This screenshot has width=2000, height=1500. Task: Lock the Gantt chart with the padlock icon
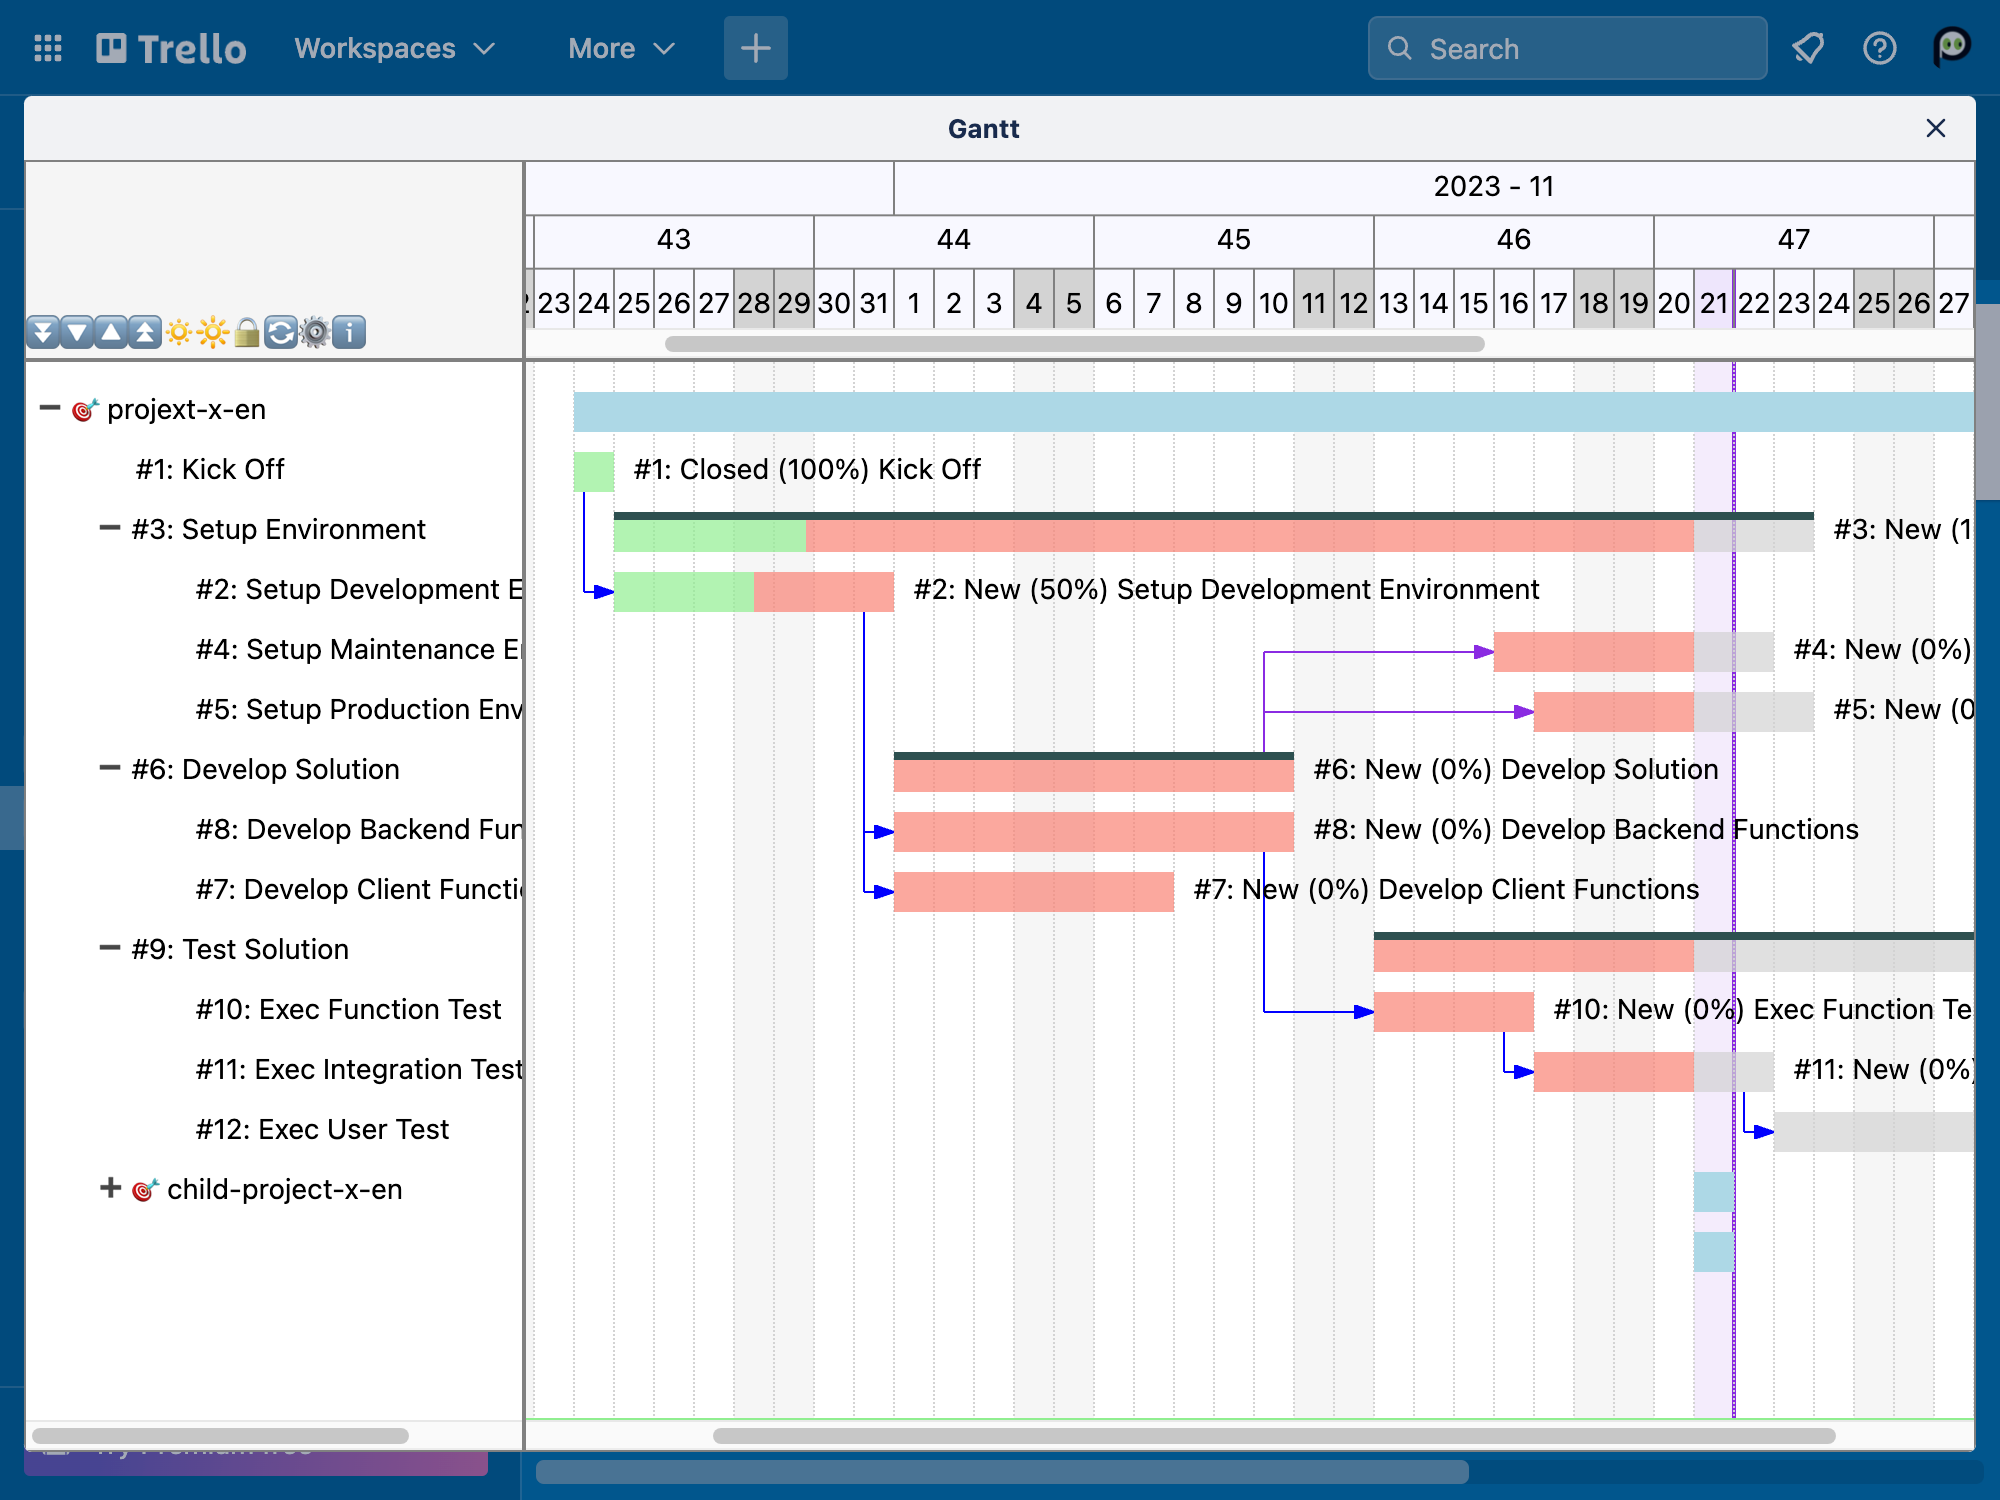247,332
